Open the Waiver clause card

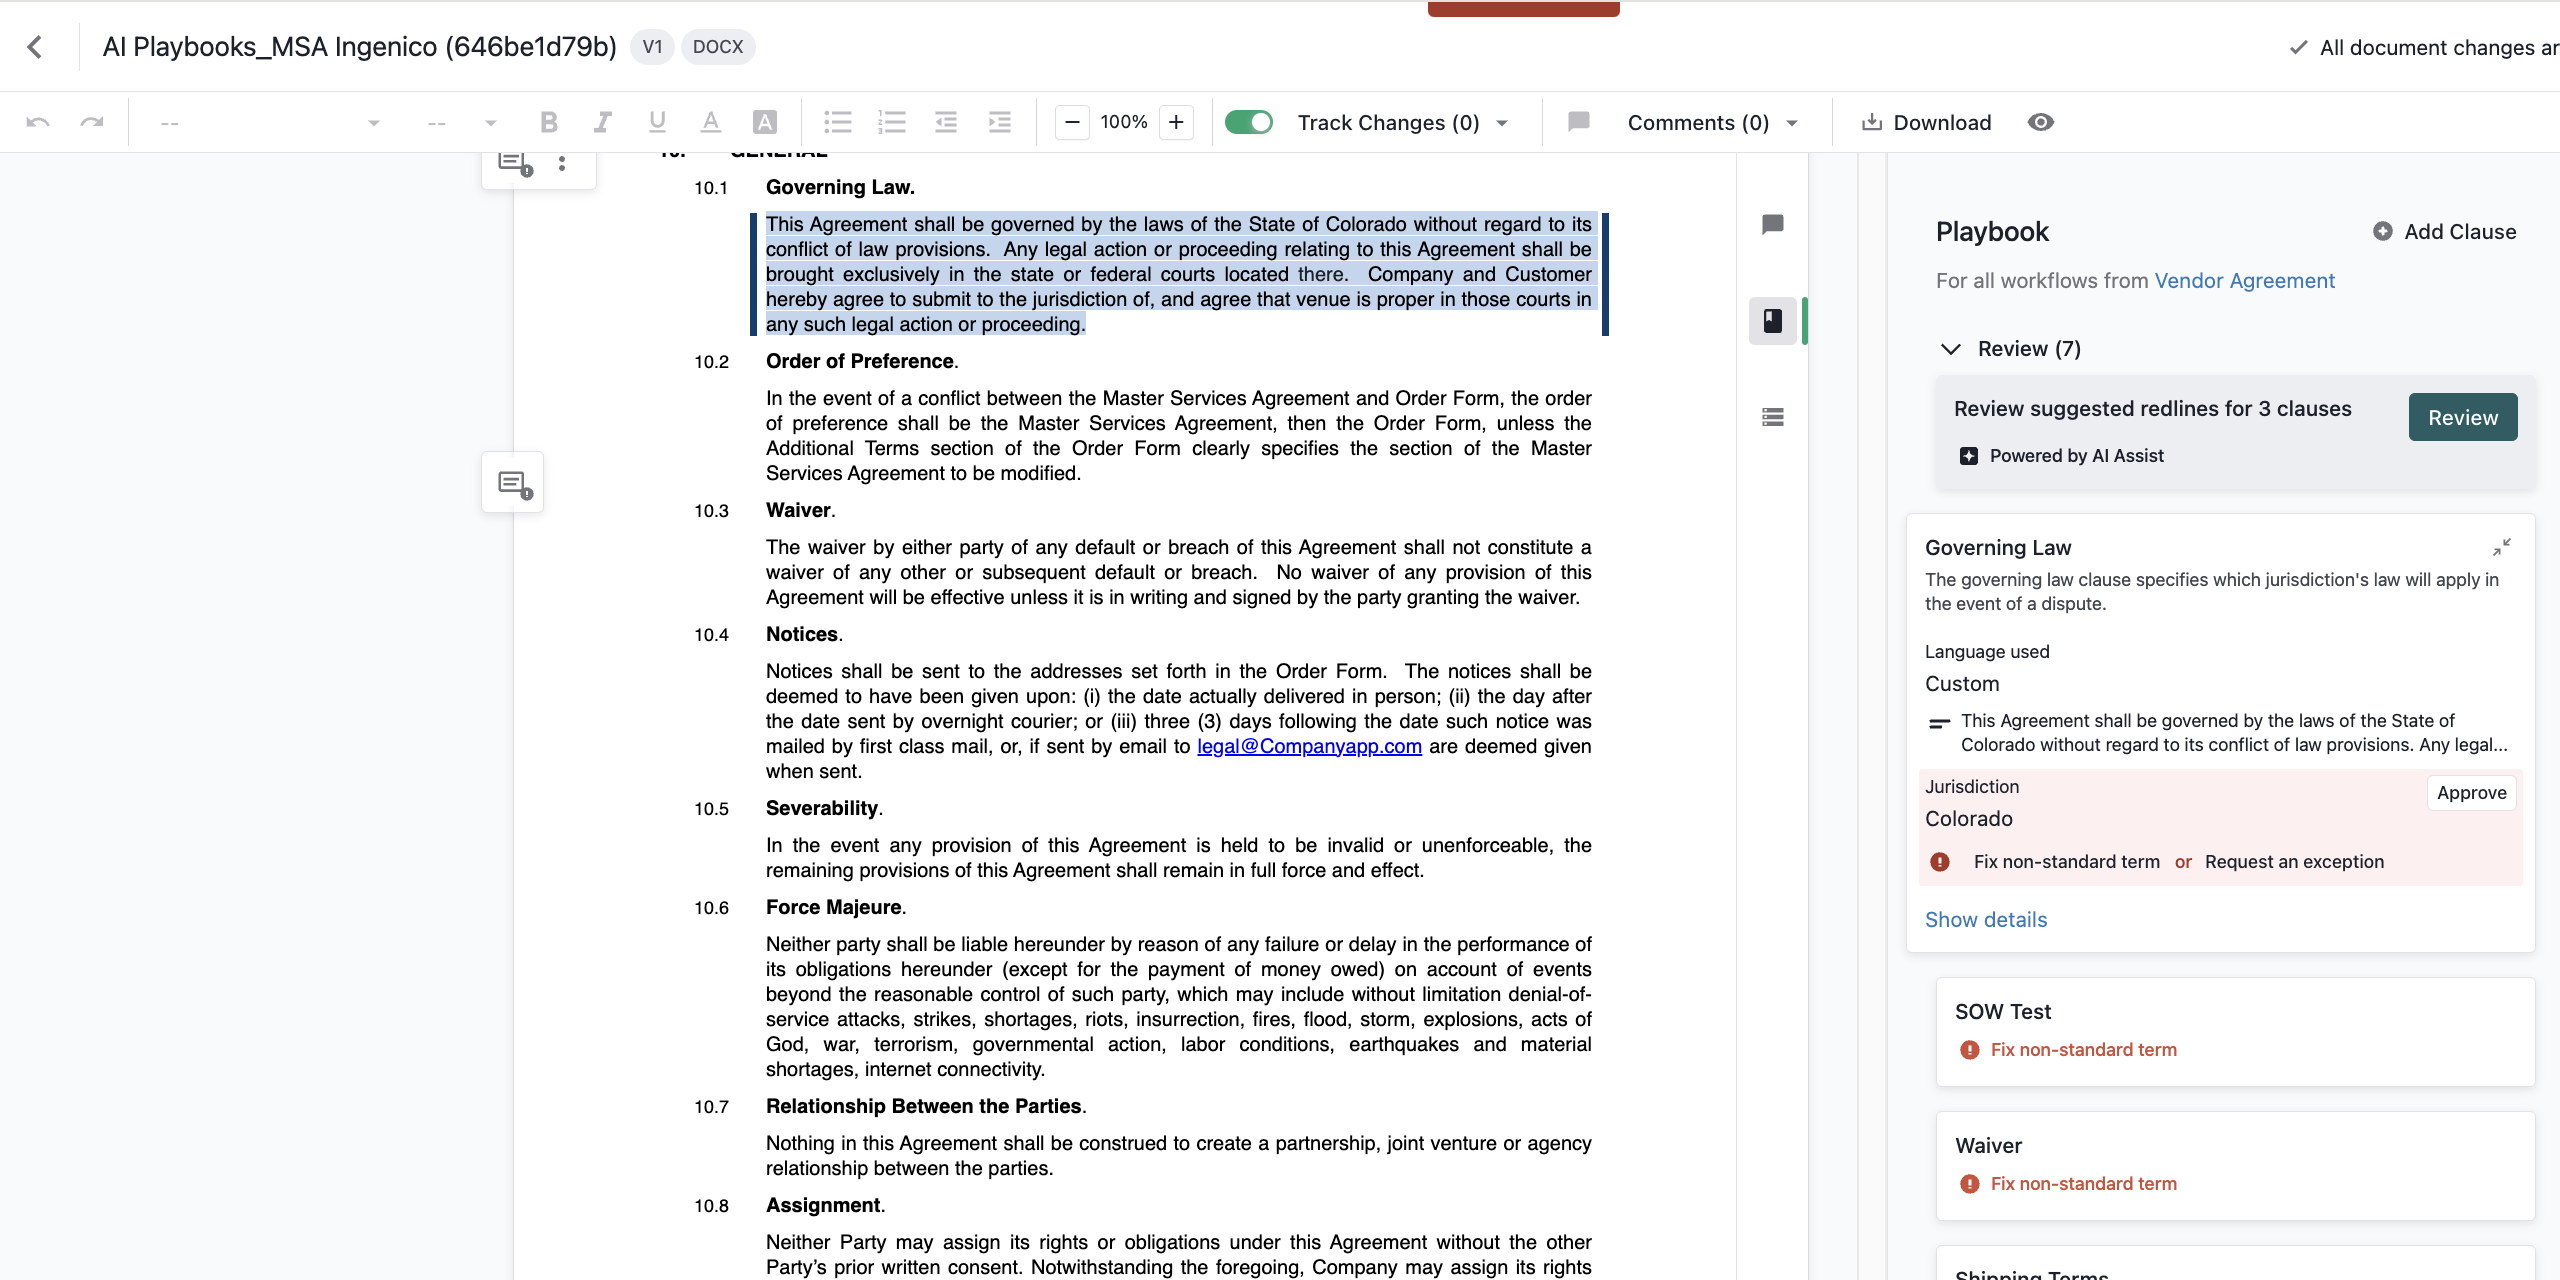coord(2236,1166)
